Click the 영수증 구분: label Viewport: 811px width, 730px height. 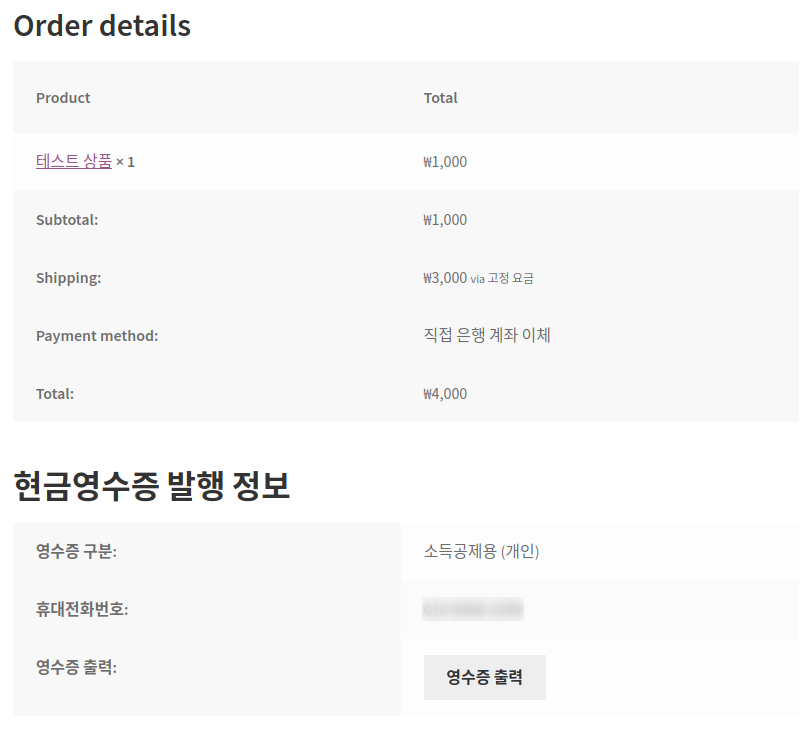pos(76,551)
